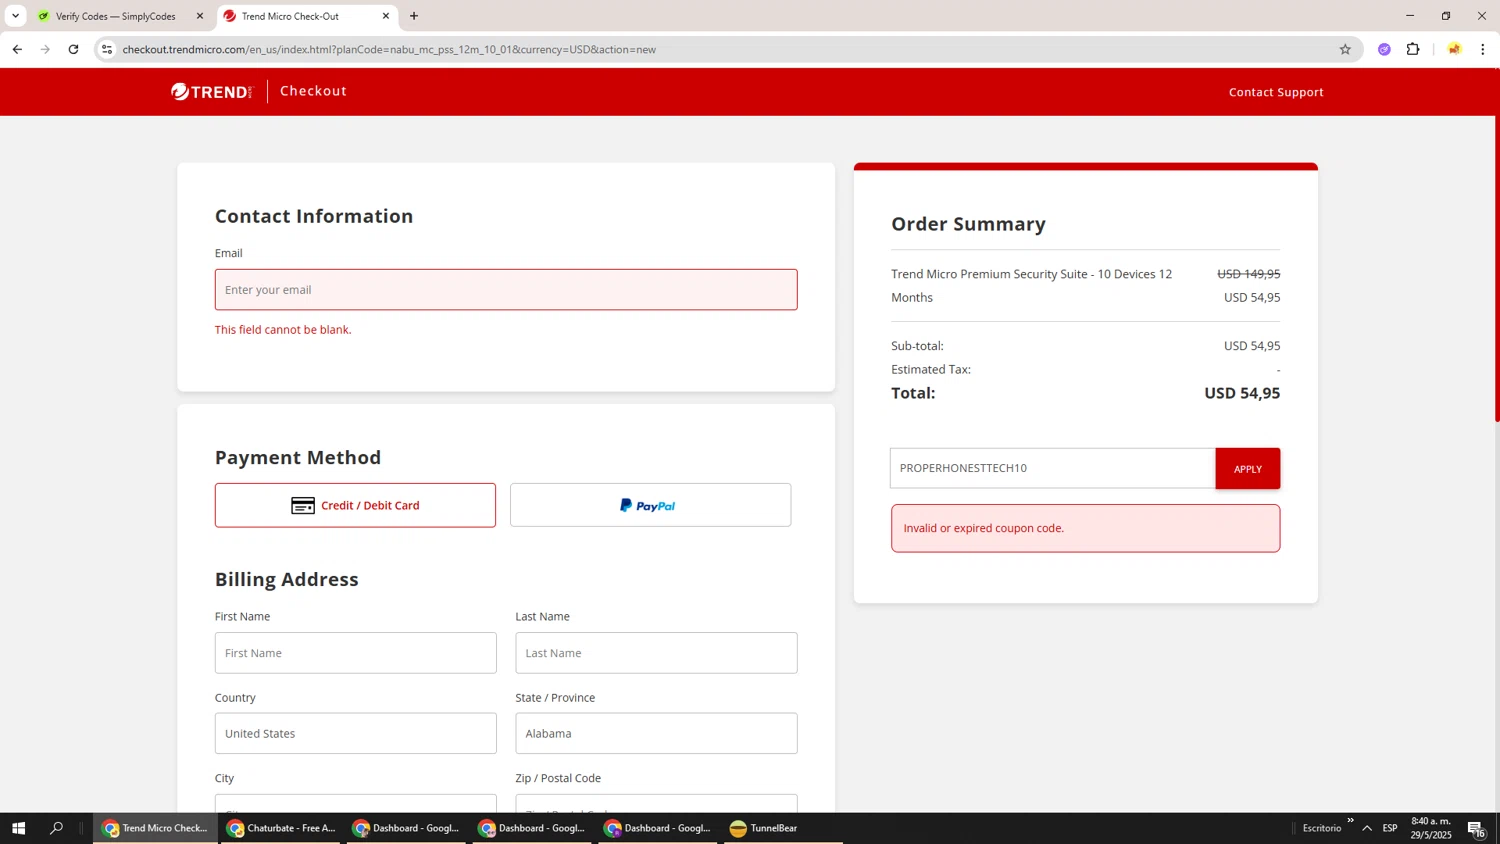Viewport: 1500px width, 844px height.
Task: Click the First Name field
Action: pos(355,653)
